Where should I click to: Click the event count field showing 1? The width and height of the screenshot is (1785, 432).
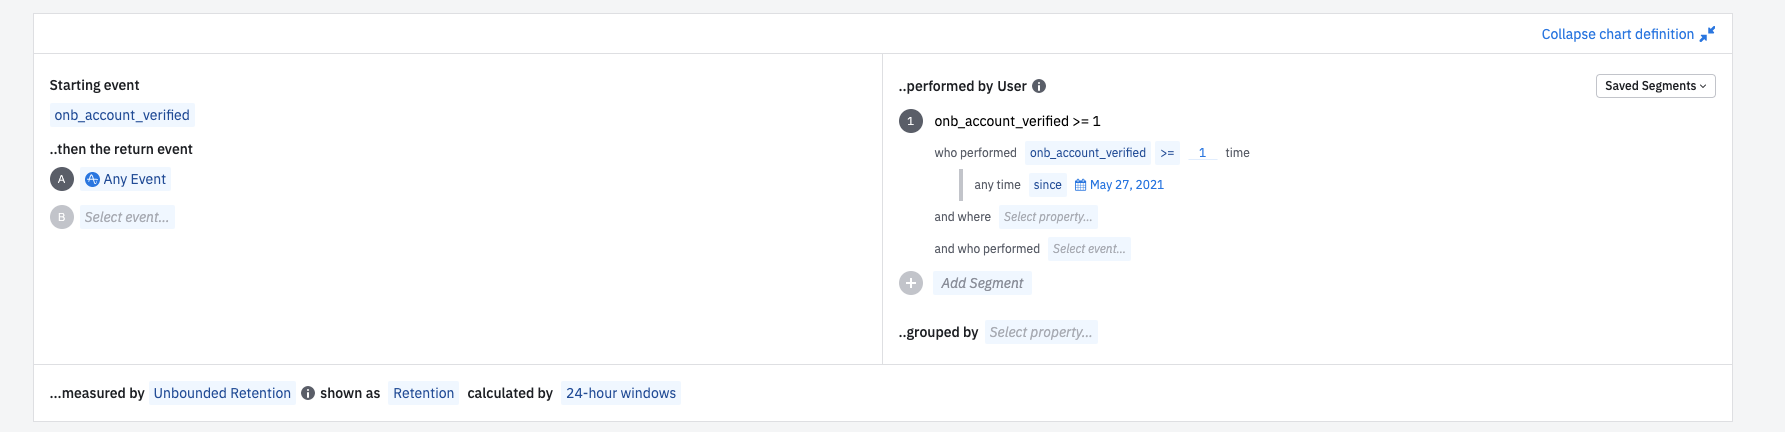[1202, 153]
